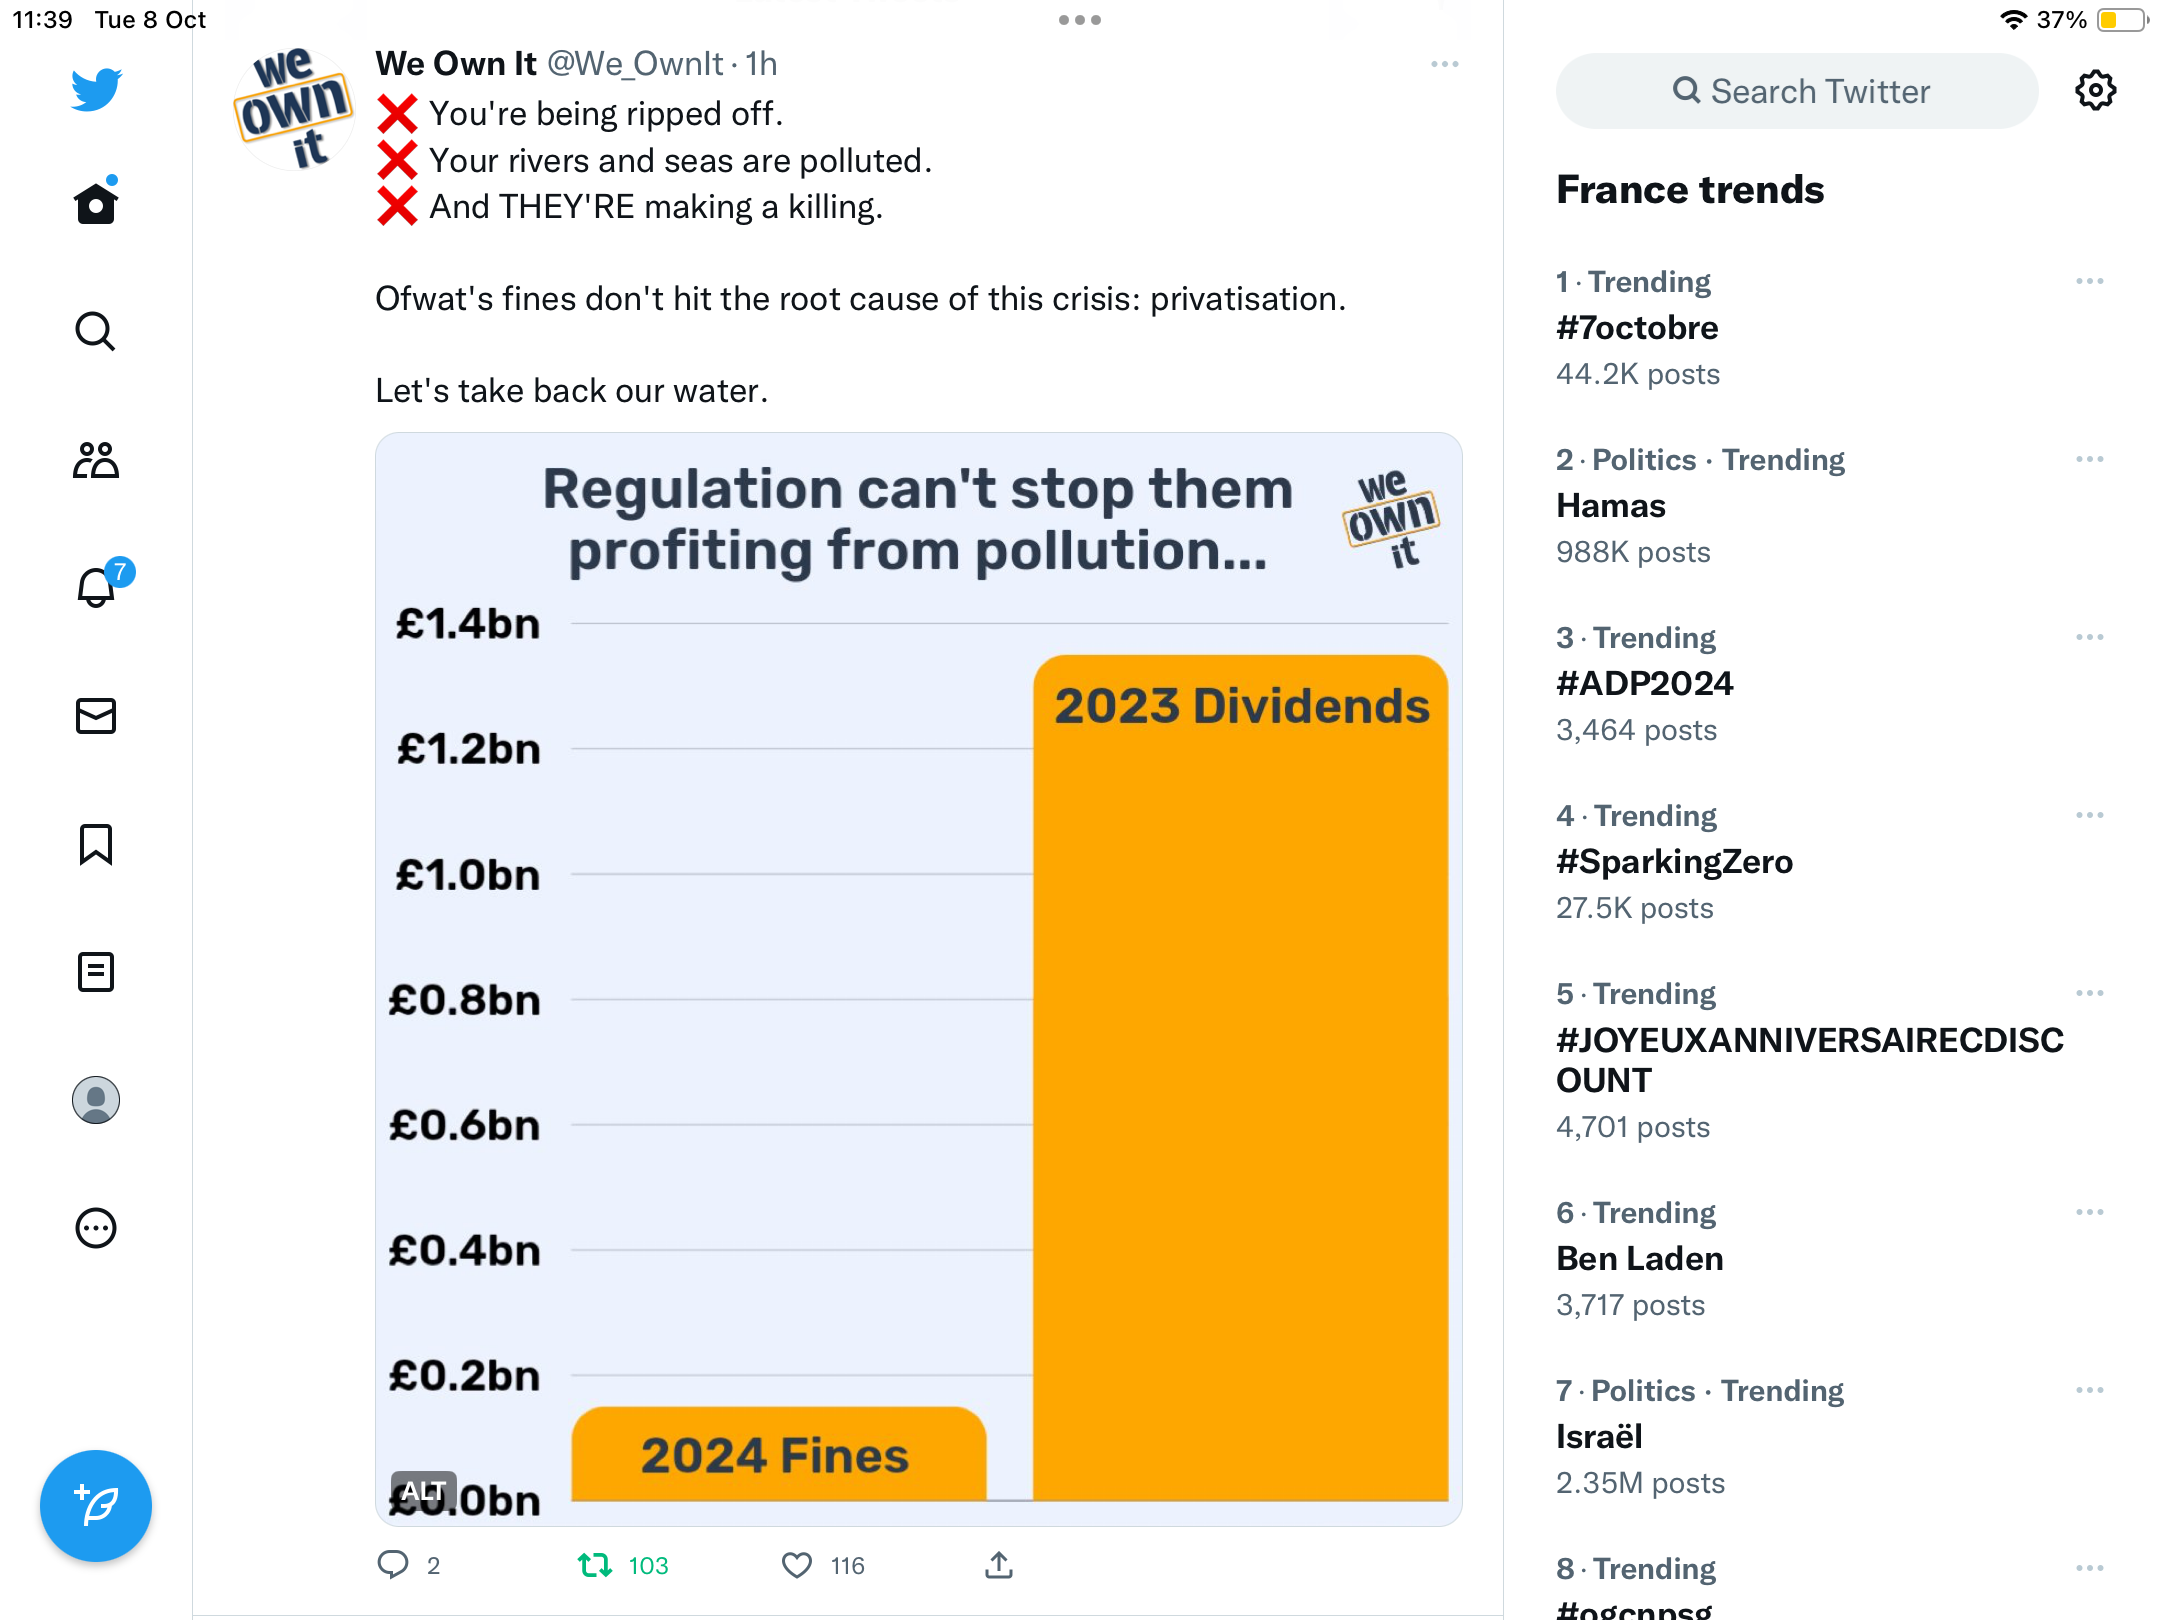Open trending topic Hamas
This screenshot has height=1620, width=2160.
coord(1611,506)
